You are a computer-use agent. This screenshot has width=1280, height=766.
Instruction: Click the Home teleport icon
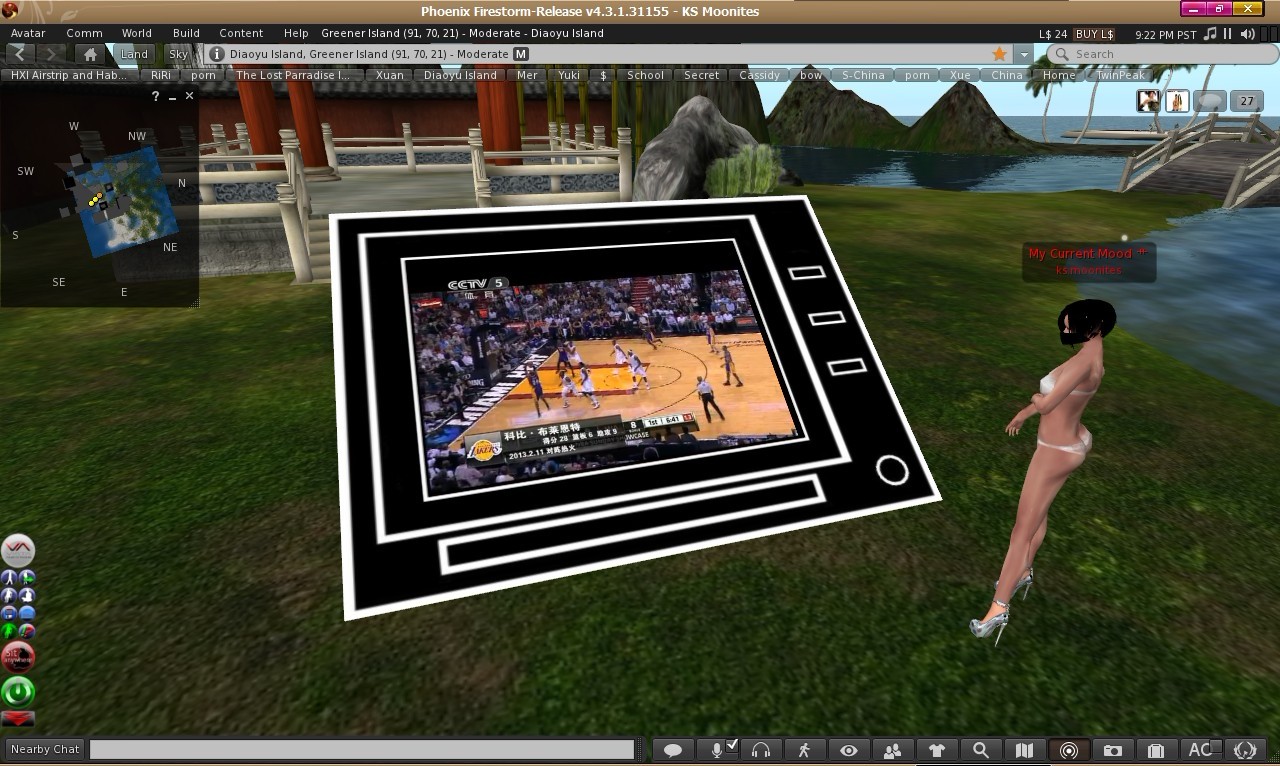90,54
